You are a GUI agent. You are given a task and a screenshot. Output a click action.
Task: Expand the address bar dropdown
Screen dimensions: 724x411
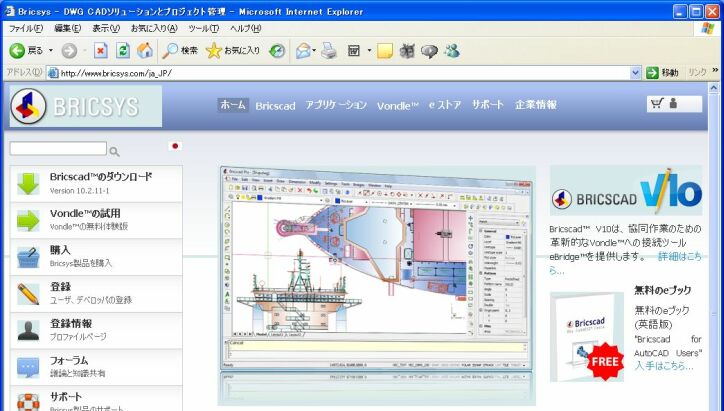coord(635,73)
